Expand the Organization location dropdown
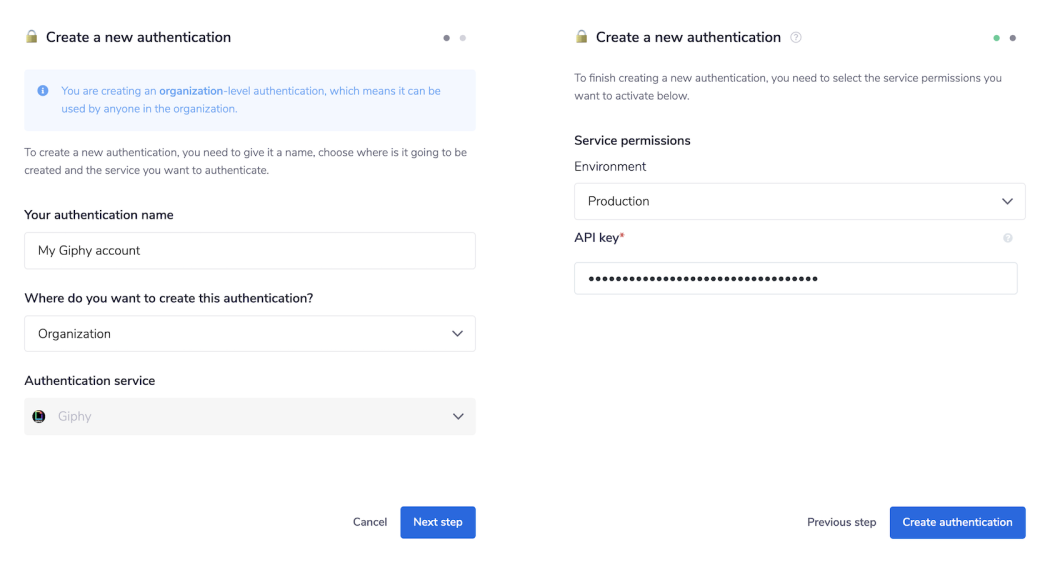This screenshot has height=564, width=1050. 249,334
